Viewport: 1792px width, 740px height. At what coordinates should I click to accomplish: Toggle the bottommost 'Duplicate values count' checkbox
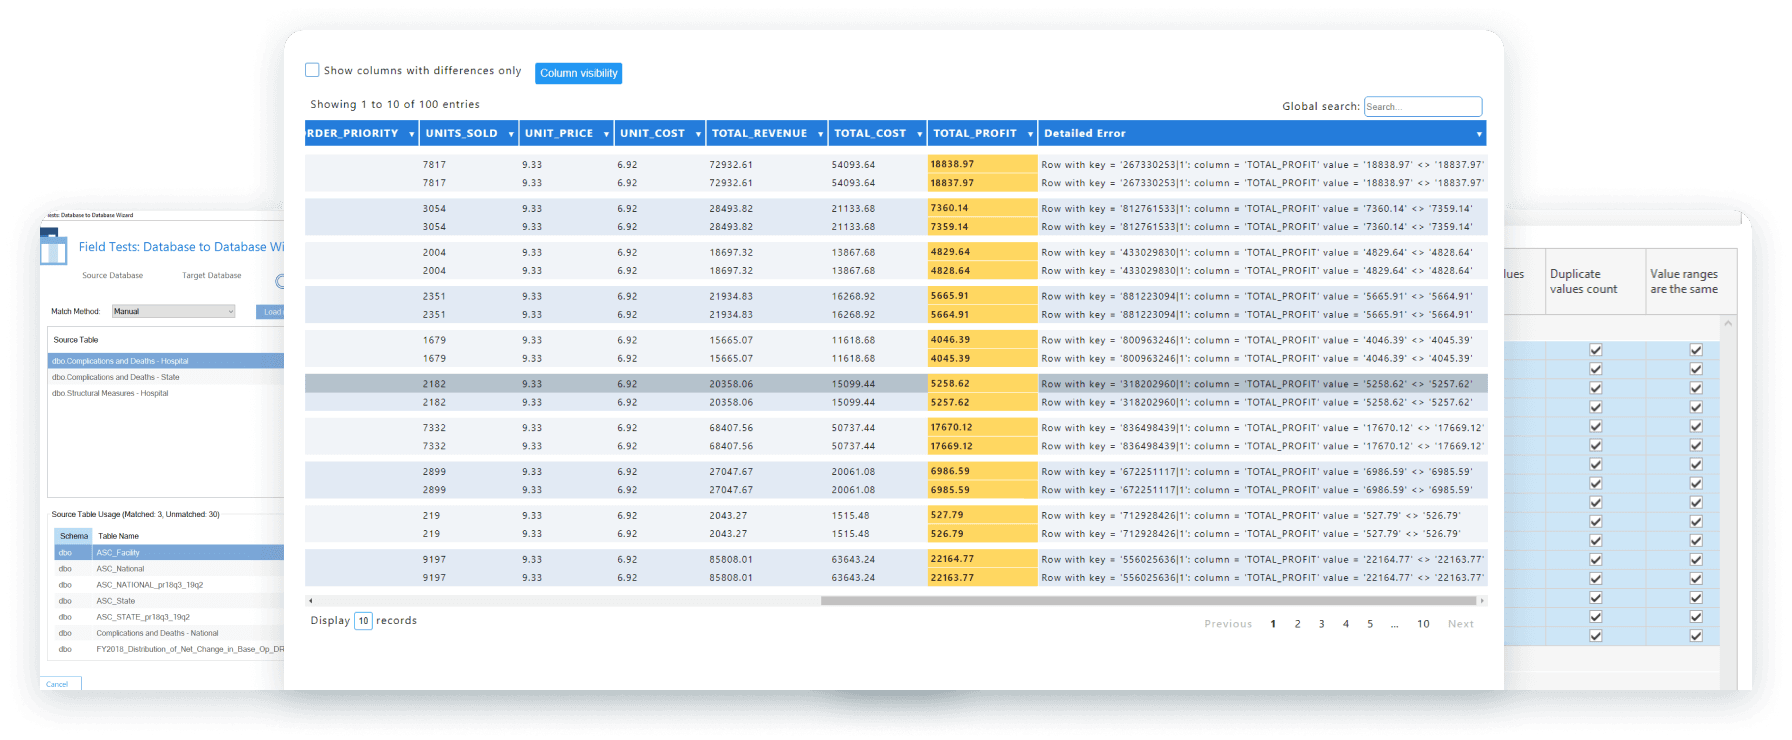click(1596, 636)
